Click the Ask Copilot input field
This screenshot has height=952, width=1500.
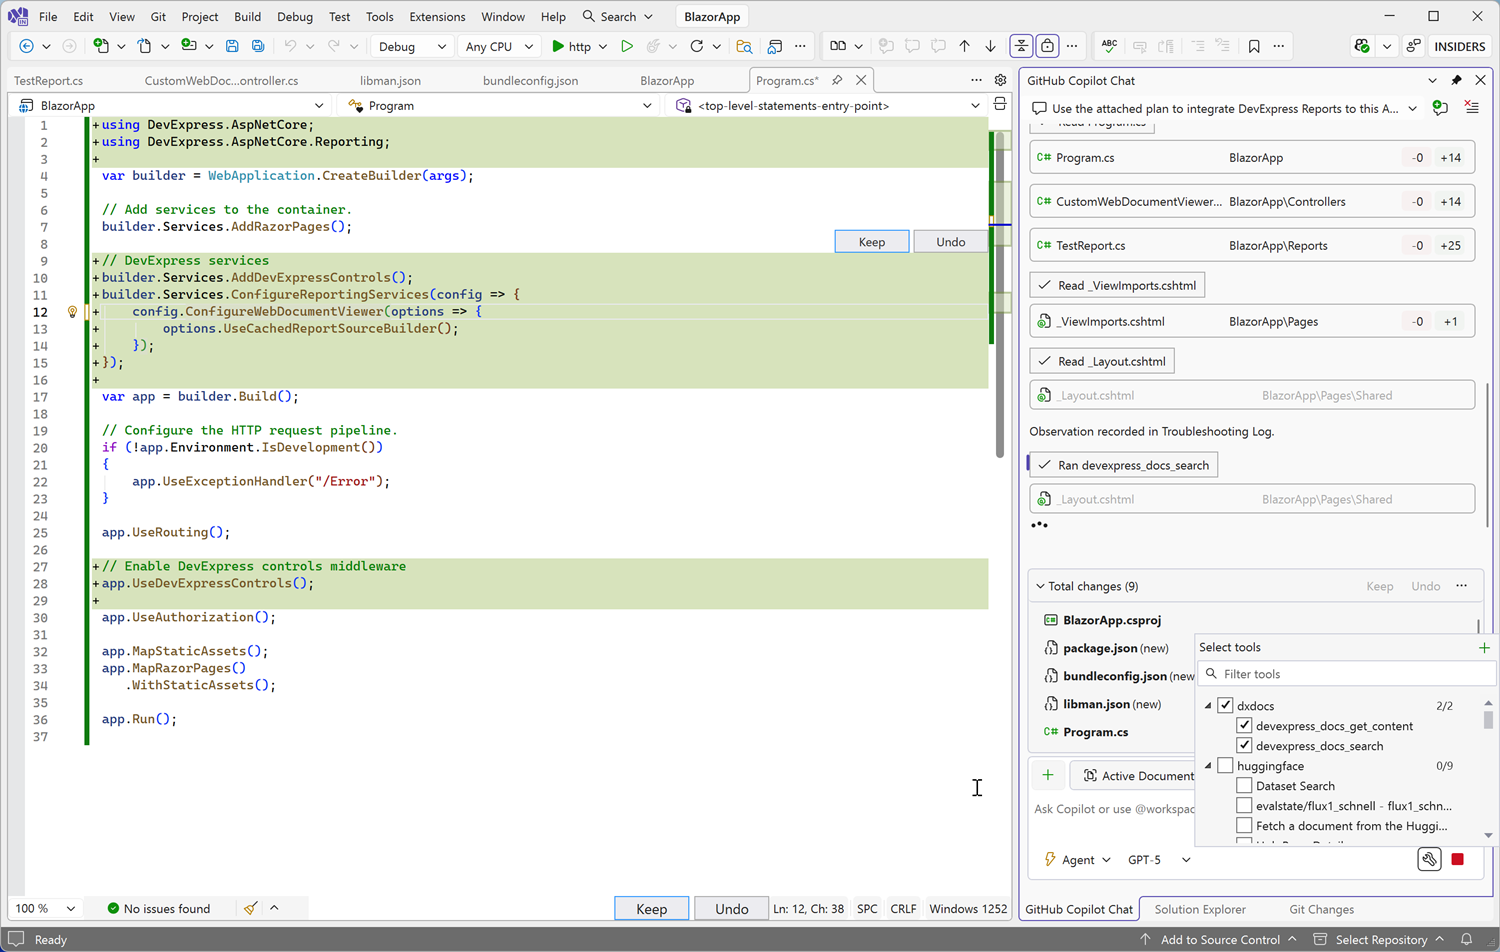(1110, 808)
